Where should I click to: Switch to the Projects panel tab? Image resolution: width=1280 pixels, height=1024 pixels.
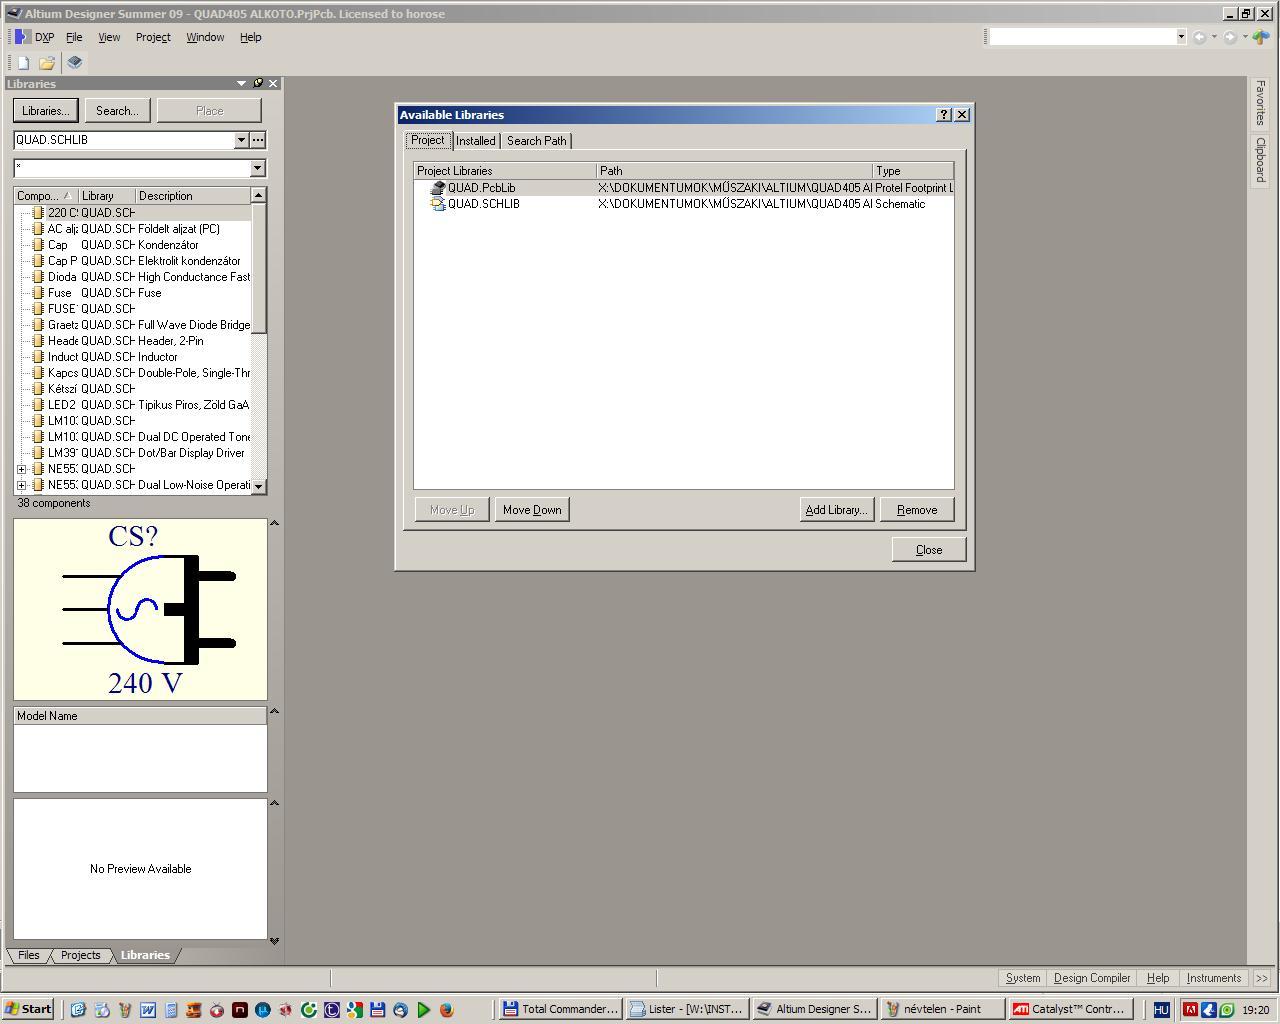[80, 955]
